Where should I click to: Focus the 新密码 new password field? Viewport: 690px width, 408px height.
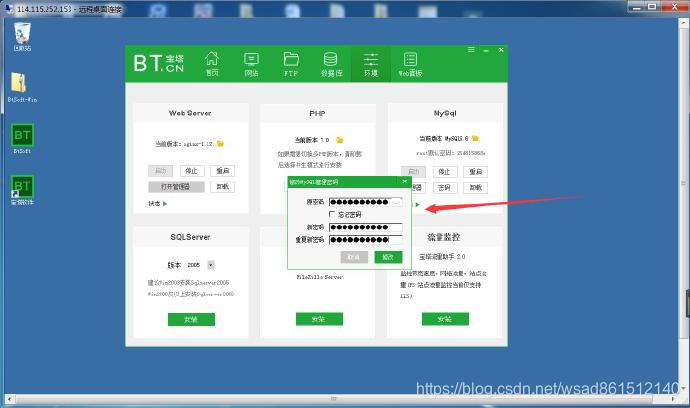[x=366, y=227]
